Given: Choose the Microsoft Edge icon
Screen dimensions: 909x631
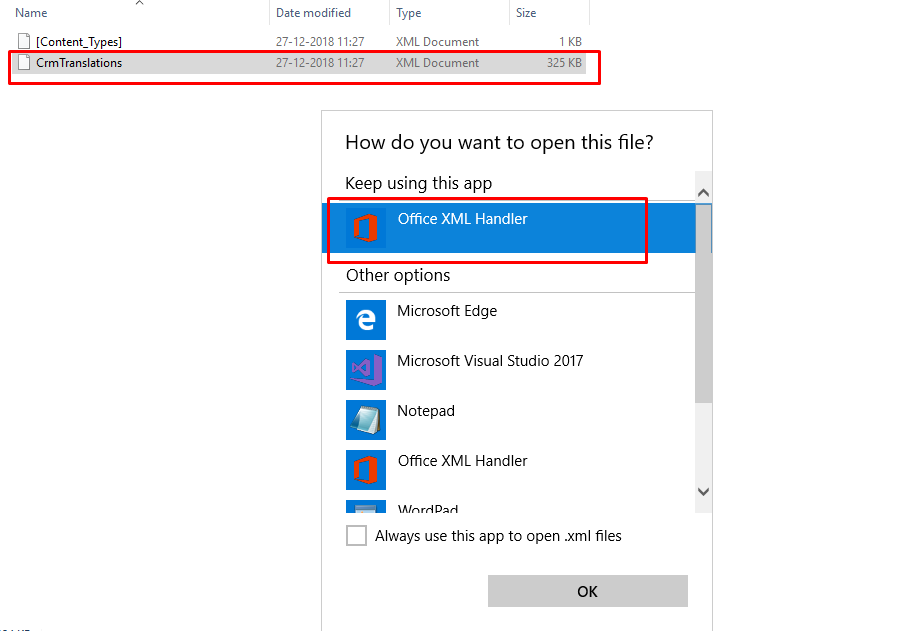Looking at the screenshot, I should click(366, 320).
